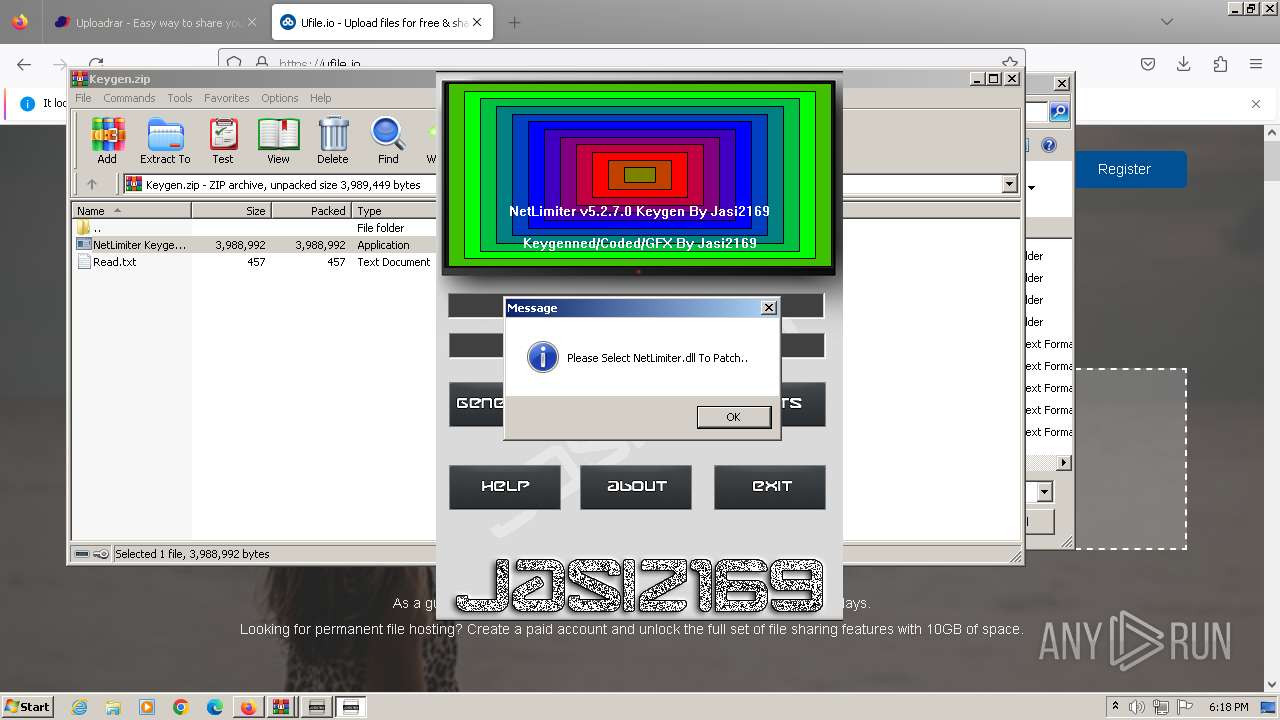Viewport: 1280px width, 720px height.
Task: Click the View file icon in WinRAR
Action: click(278, 141)
